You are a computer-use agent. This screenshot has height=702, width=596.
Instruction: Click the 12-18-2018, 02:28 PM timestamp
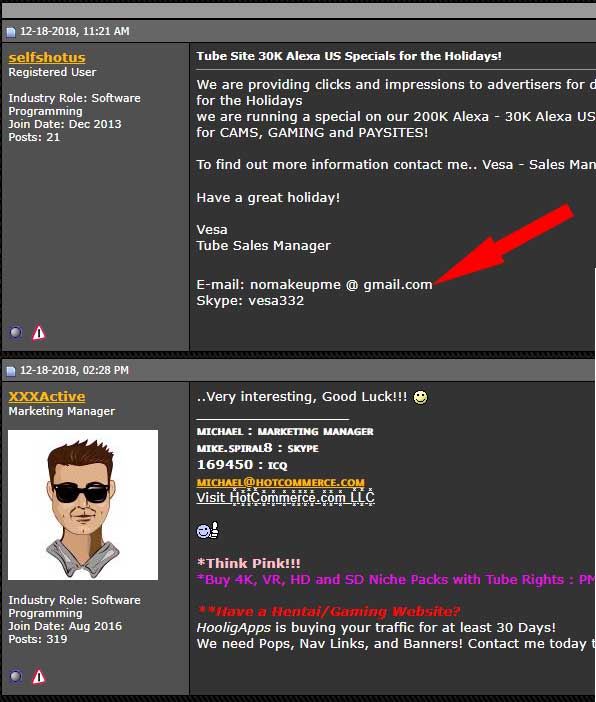tap(74, 370)
